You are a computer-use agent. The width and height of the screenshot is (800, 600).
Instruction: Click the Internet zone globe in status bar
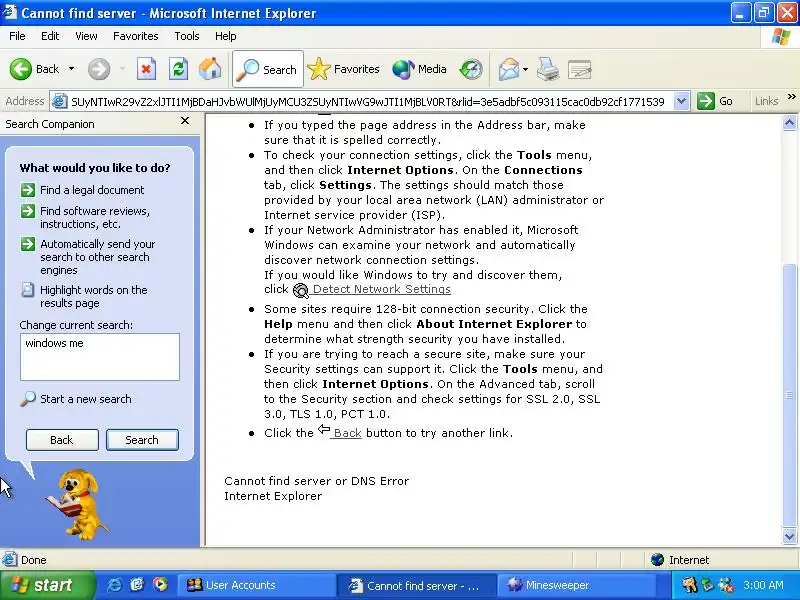point(657,560)
